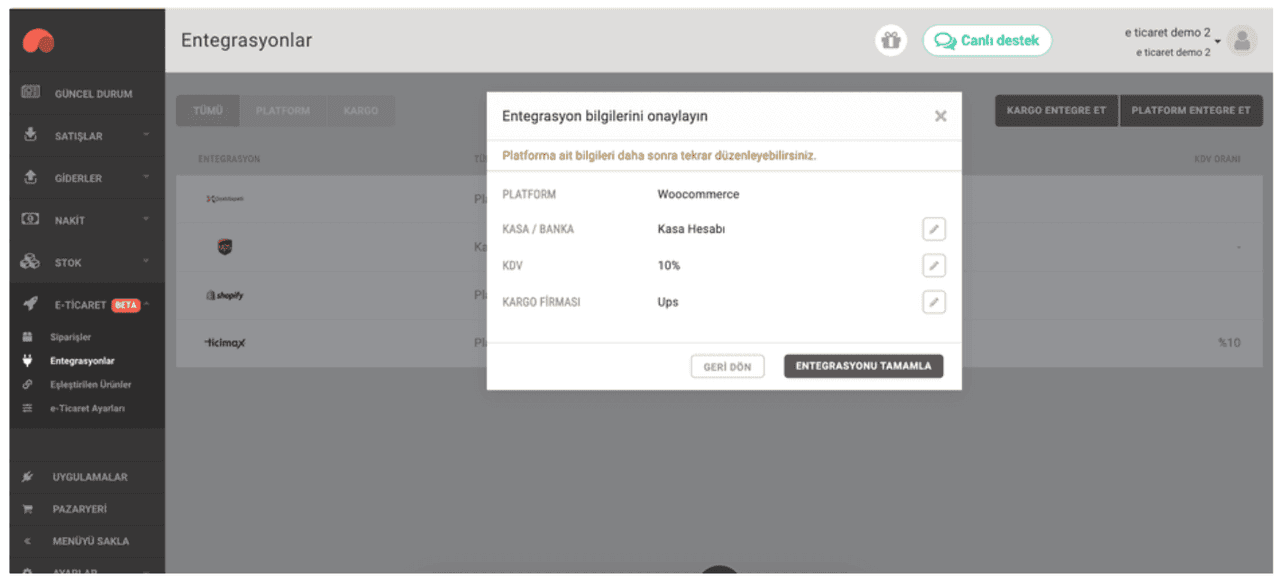Switch to the Platform tab
This screenshot has width=1280, height=581.
[x=283, y=110]
